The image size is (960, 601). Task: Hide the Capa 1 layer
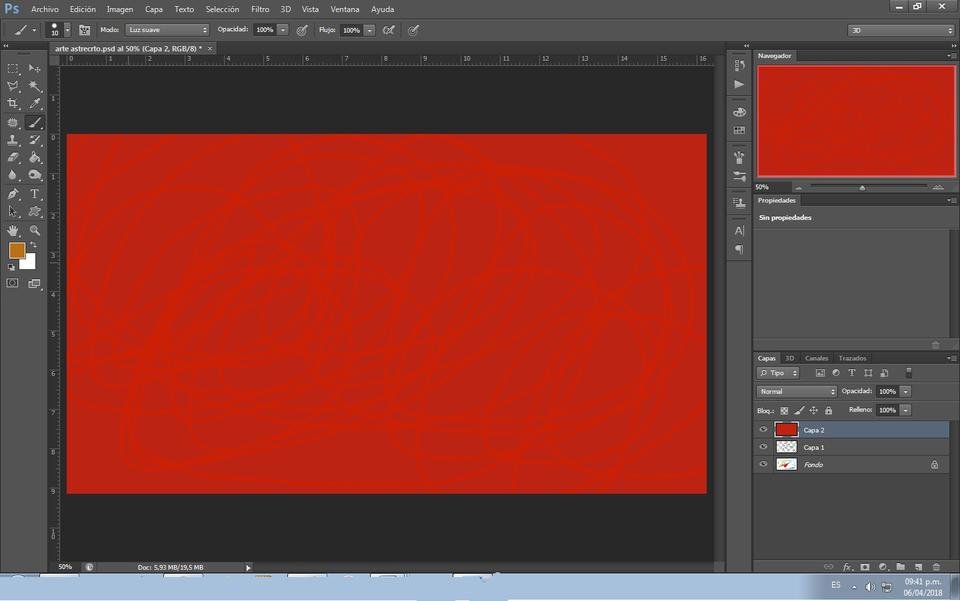763,447
